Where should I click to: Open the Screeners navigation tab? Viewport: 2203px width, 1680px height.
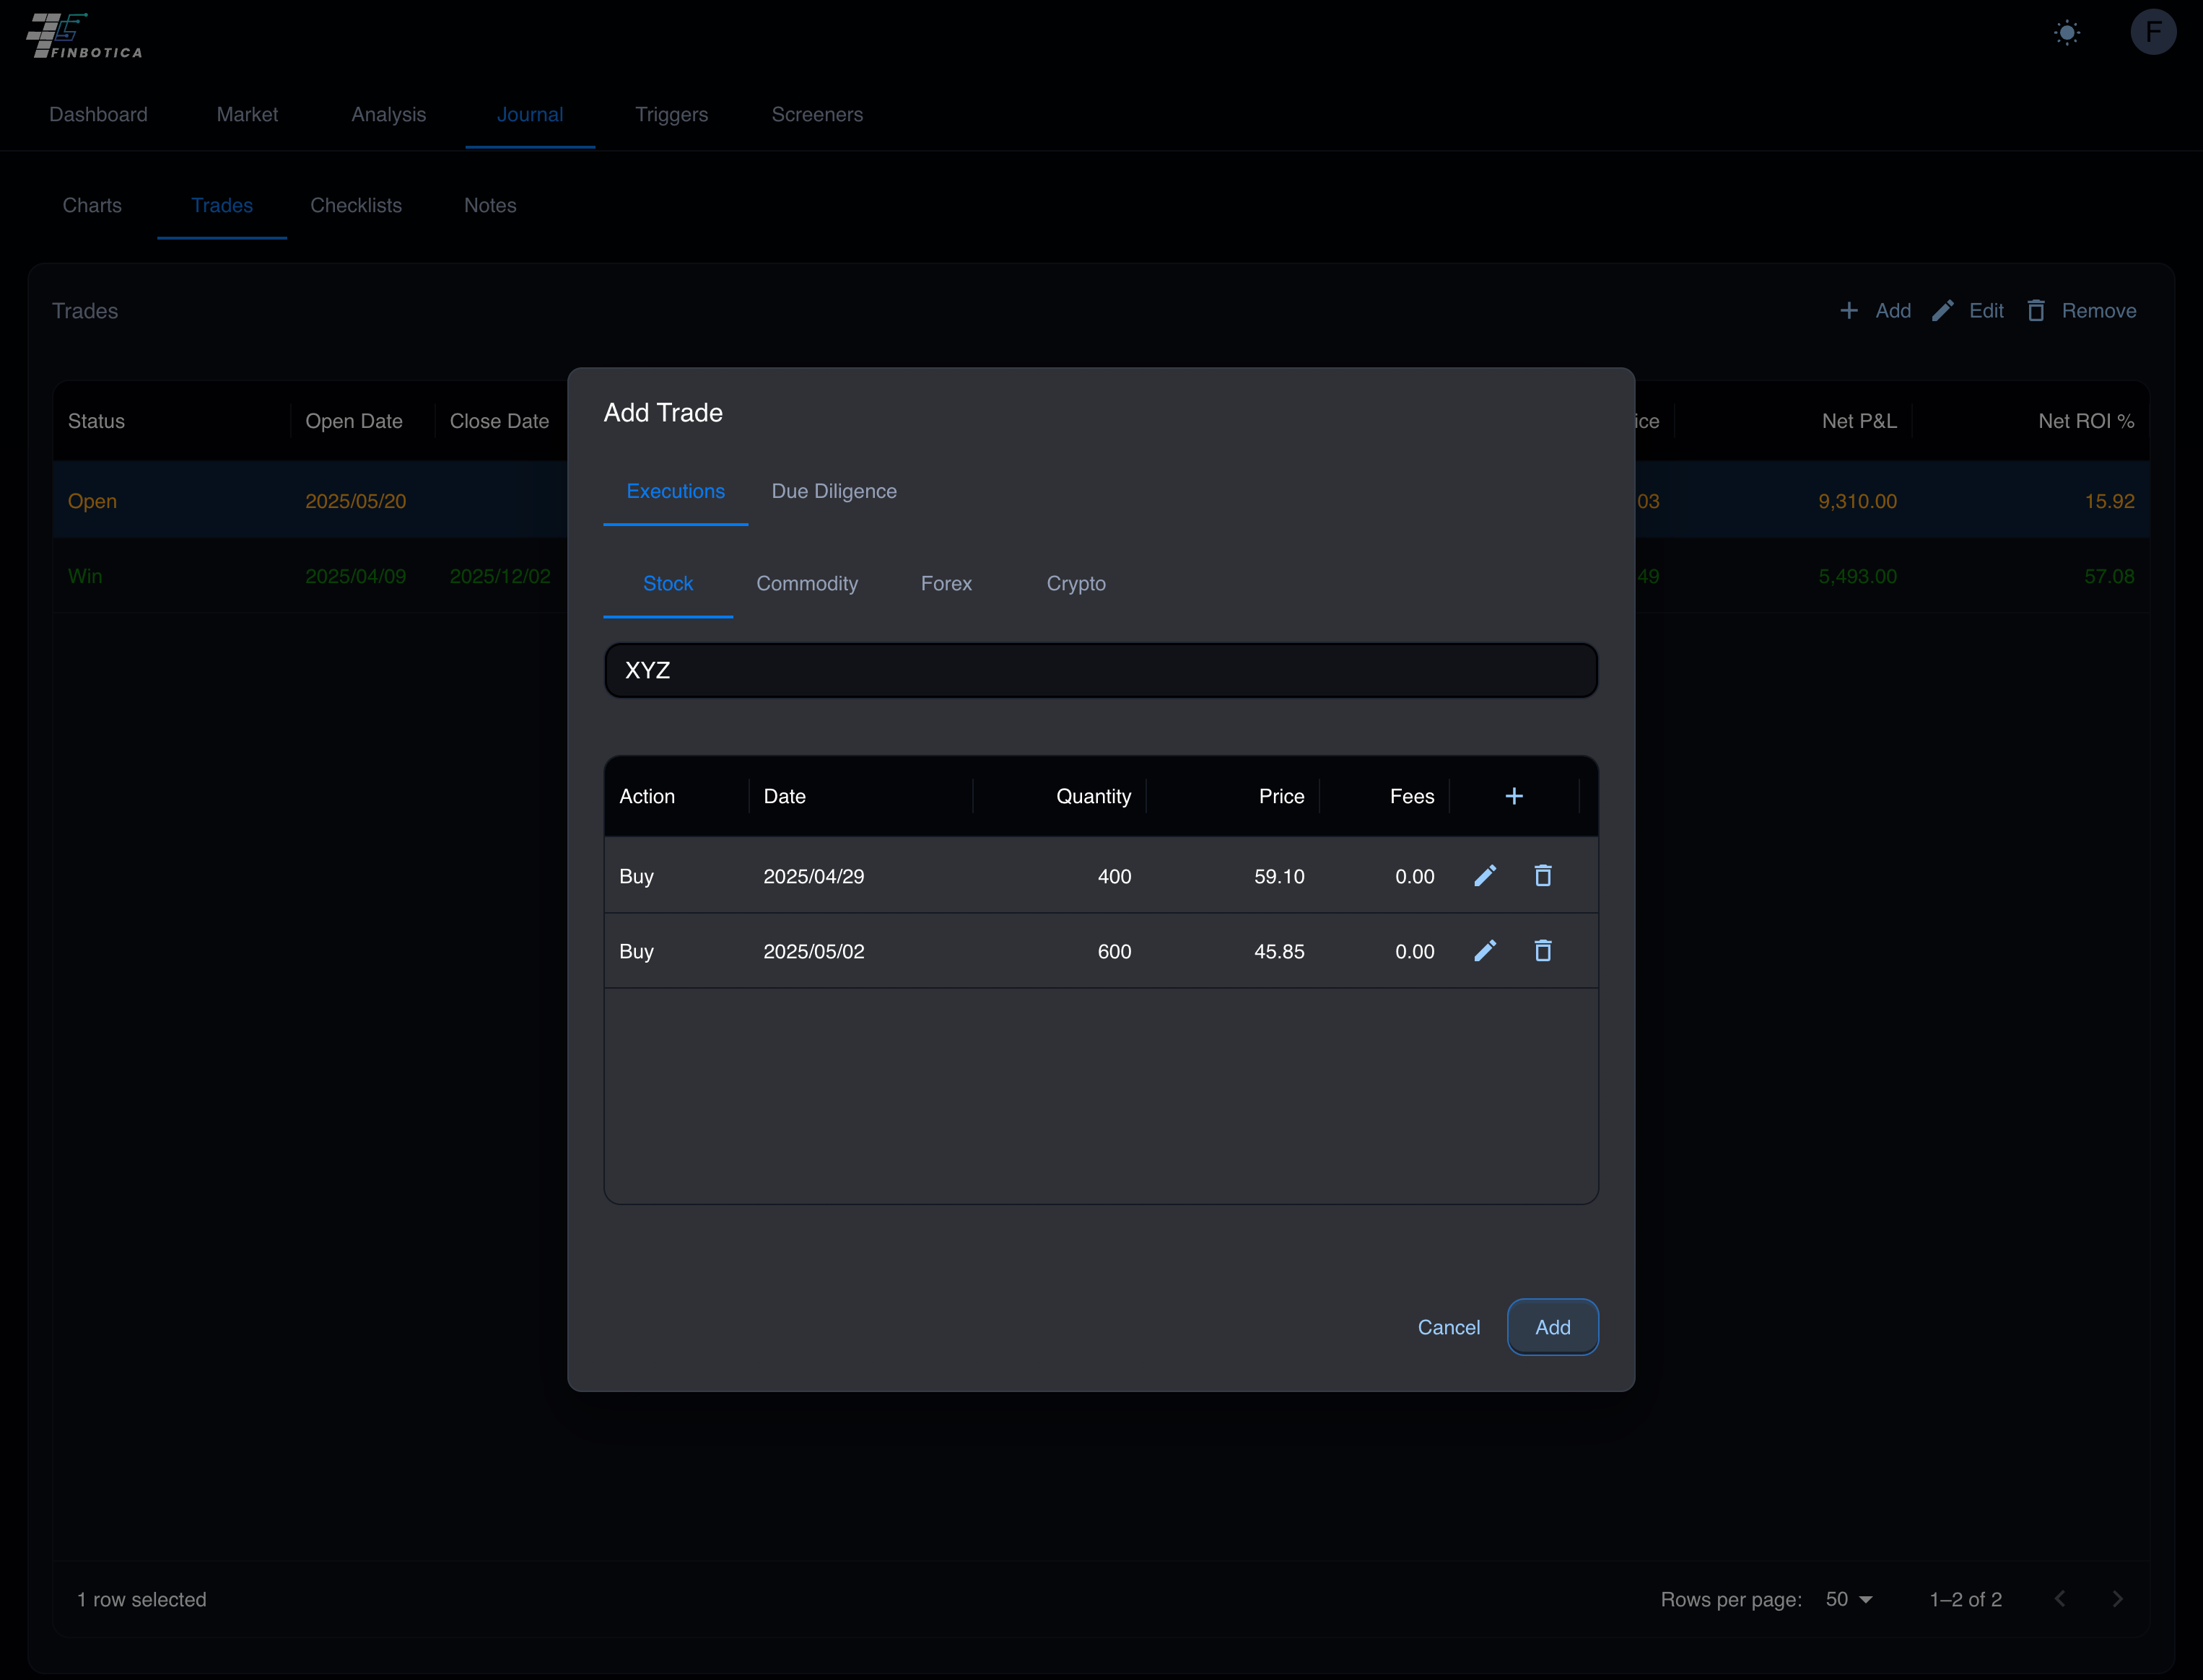(x=817, y=114)
